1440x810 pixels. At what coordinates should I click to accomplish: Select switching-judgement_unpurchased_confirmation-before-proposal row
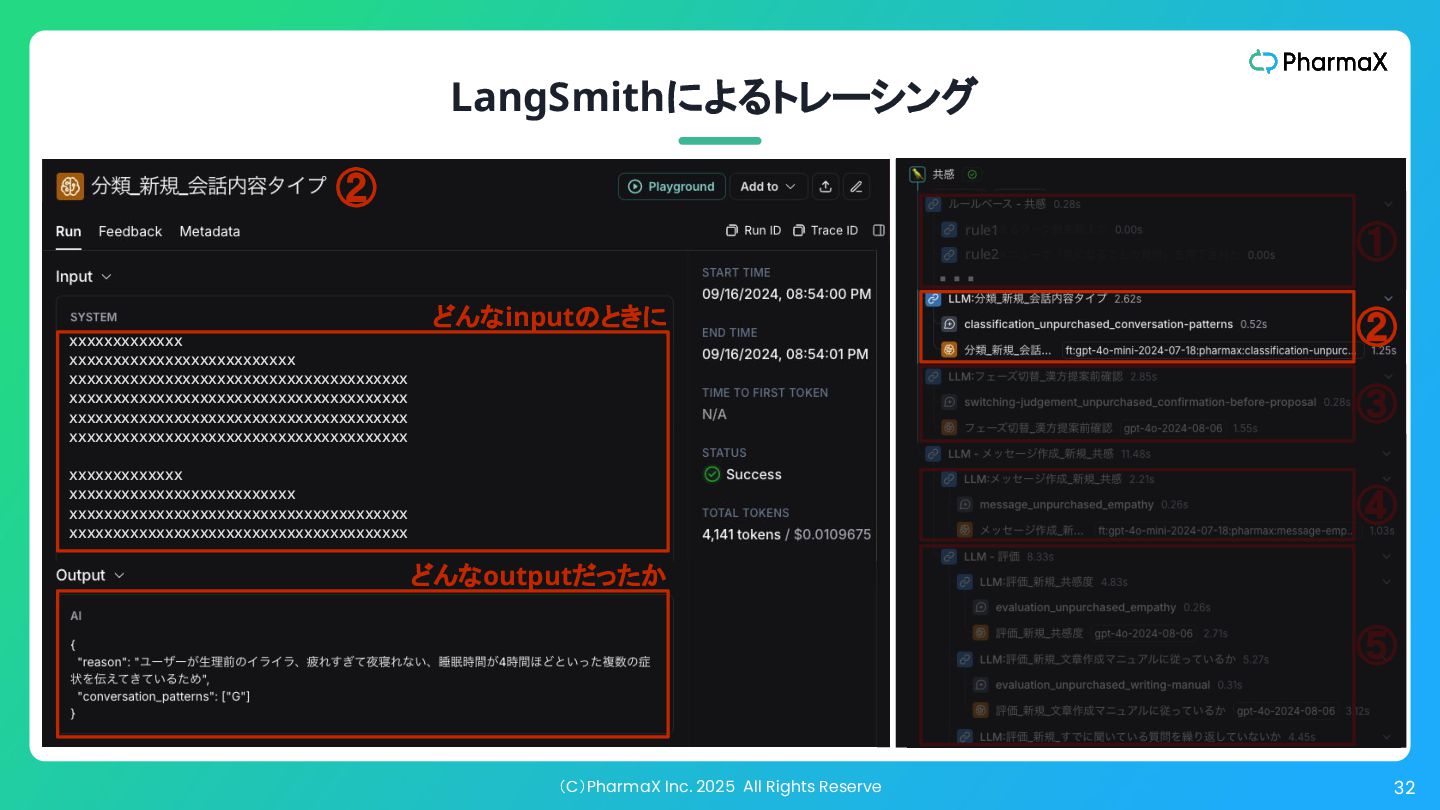click(1148, 402)
